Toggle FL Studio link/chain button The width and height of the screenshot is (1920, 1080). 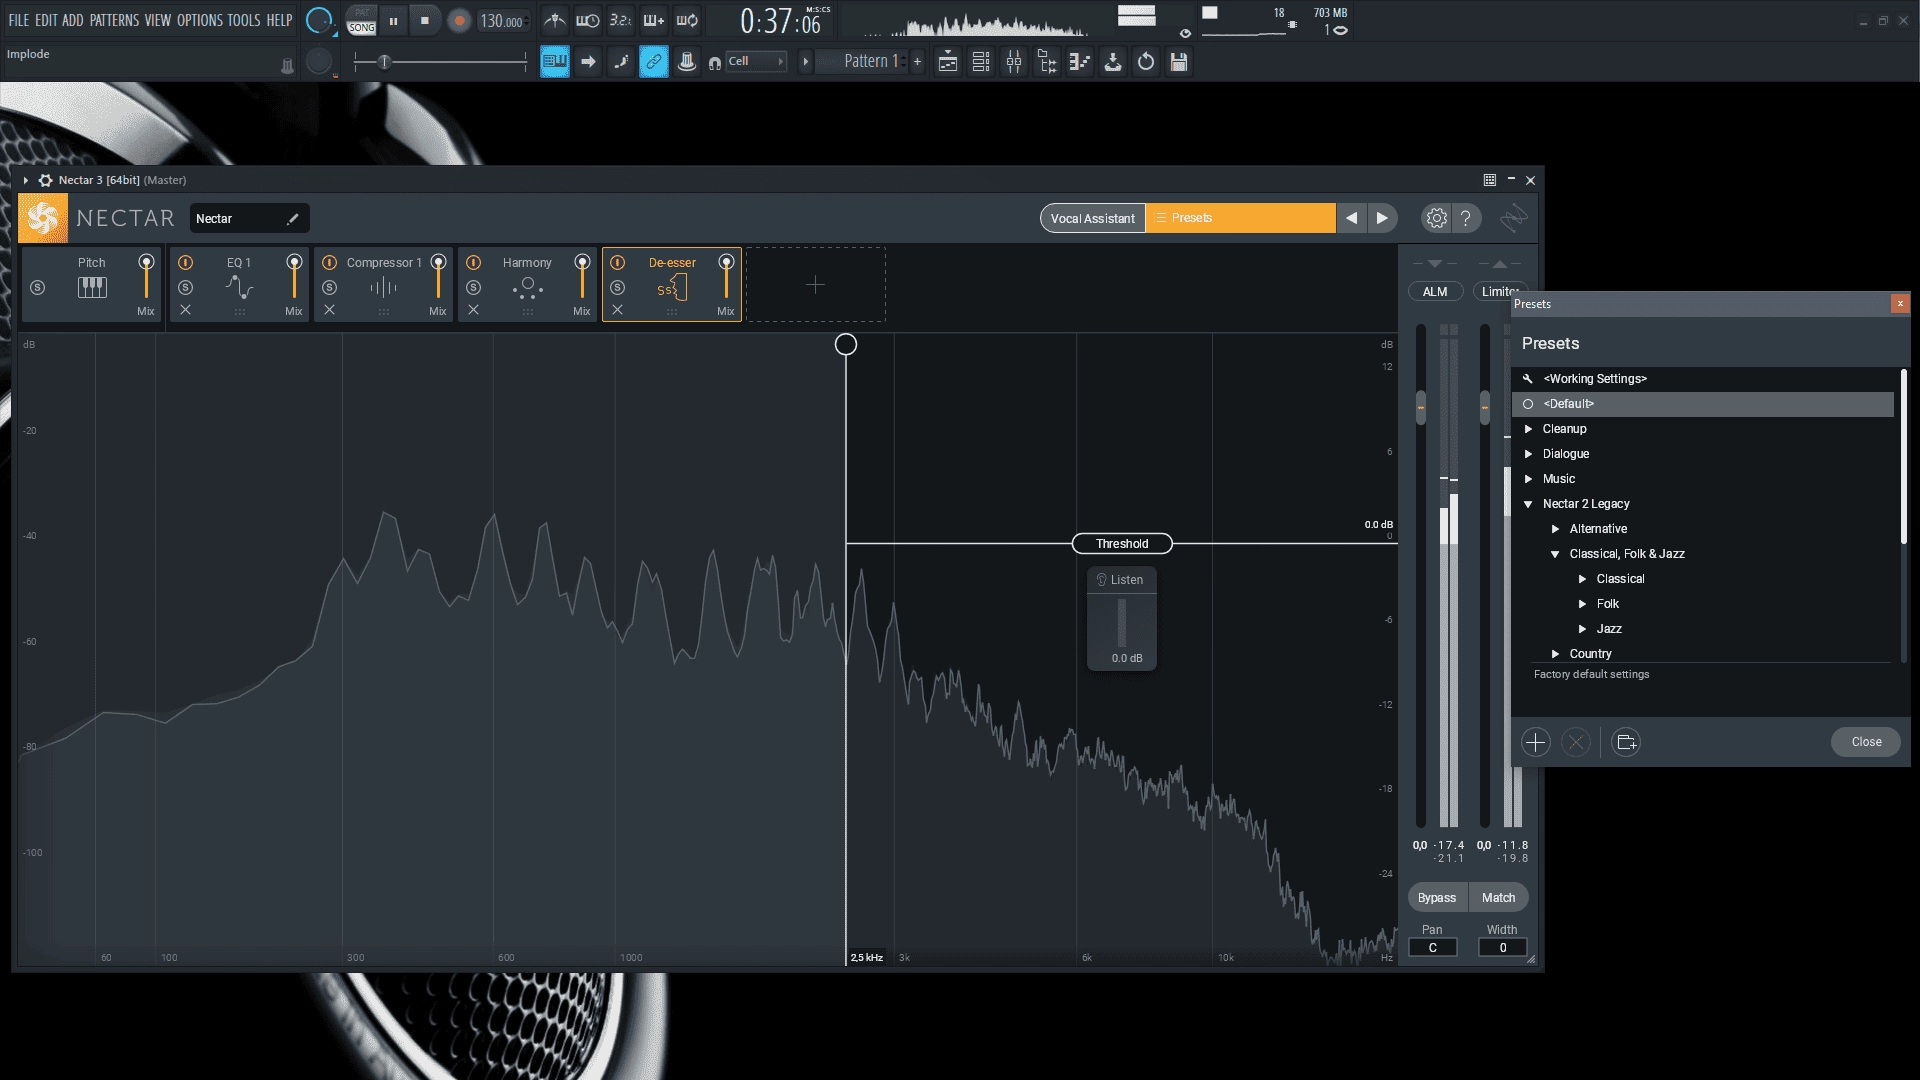[x=653, y=62]
